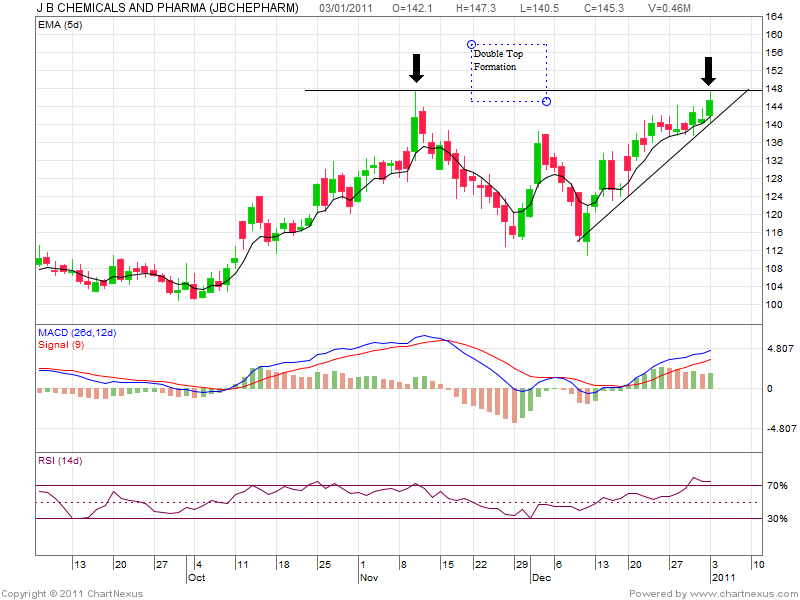The width and height of the screenshot is (800, 600).
Task: Click the 30% level label on RSI
Action: 778,519
